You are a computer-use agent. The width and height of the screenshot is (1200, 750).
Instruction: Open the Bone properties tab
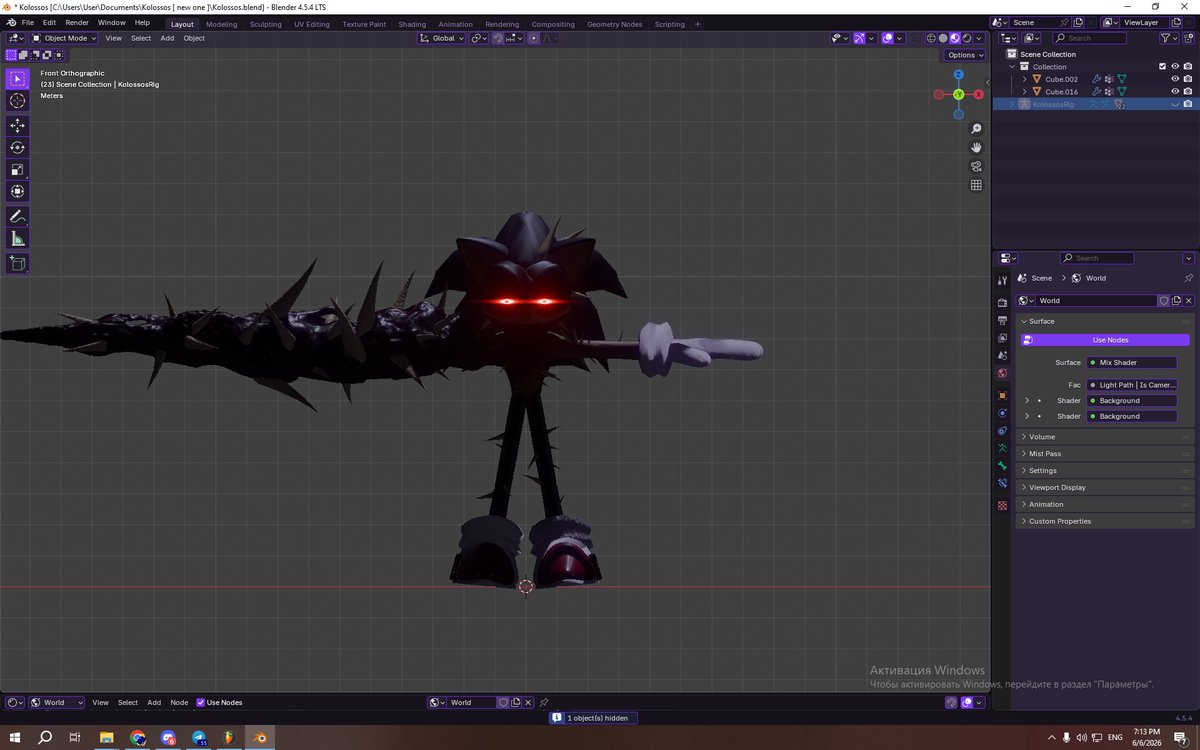(1002, 466)
